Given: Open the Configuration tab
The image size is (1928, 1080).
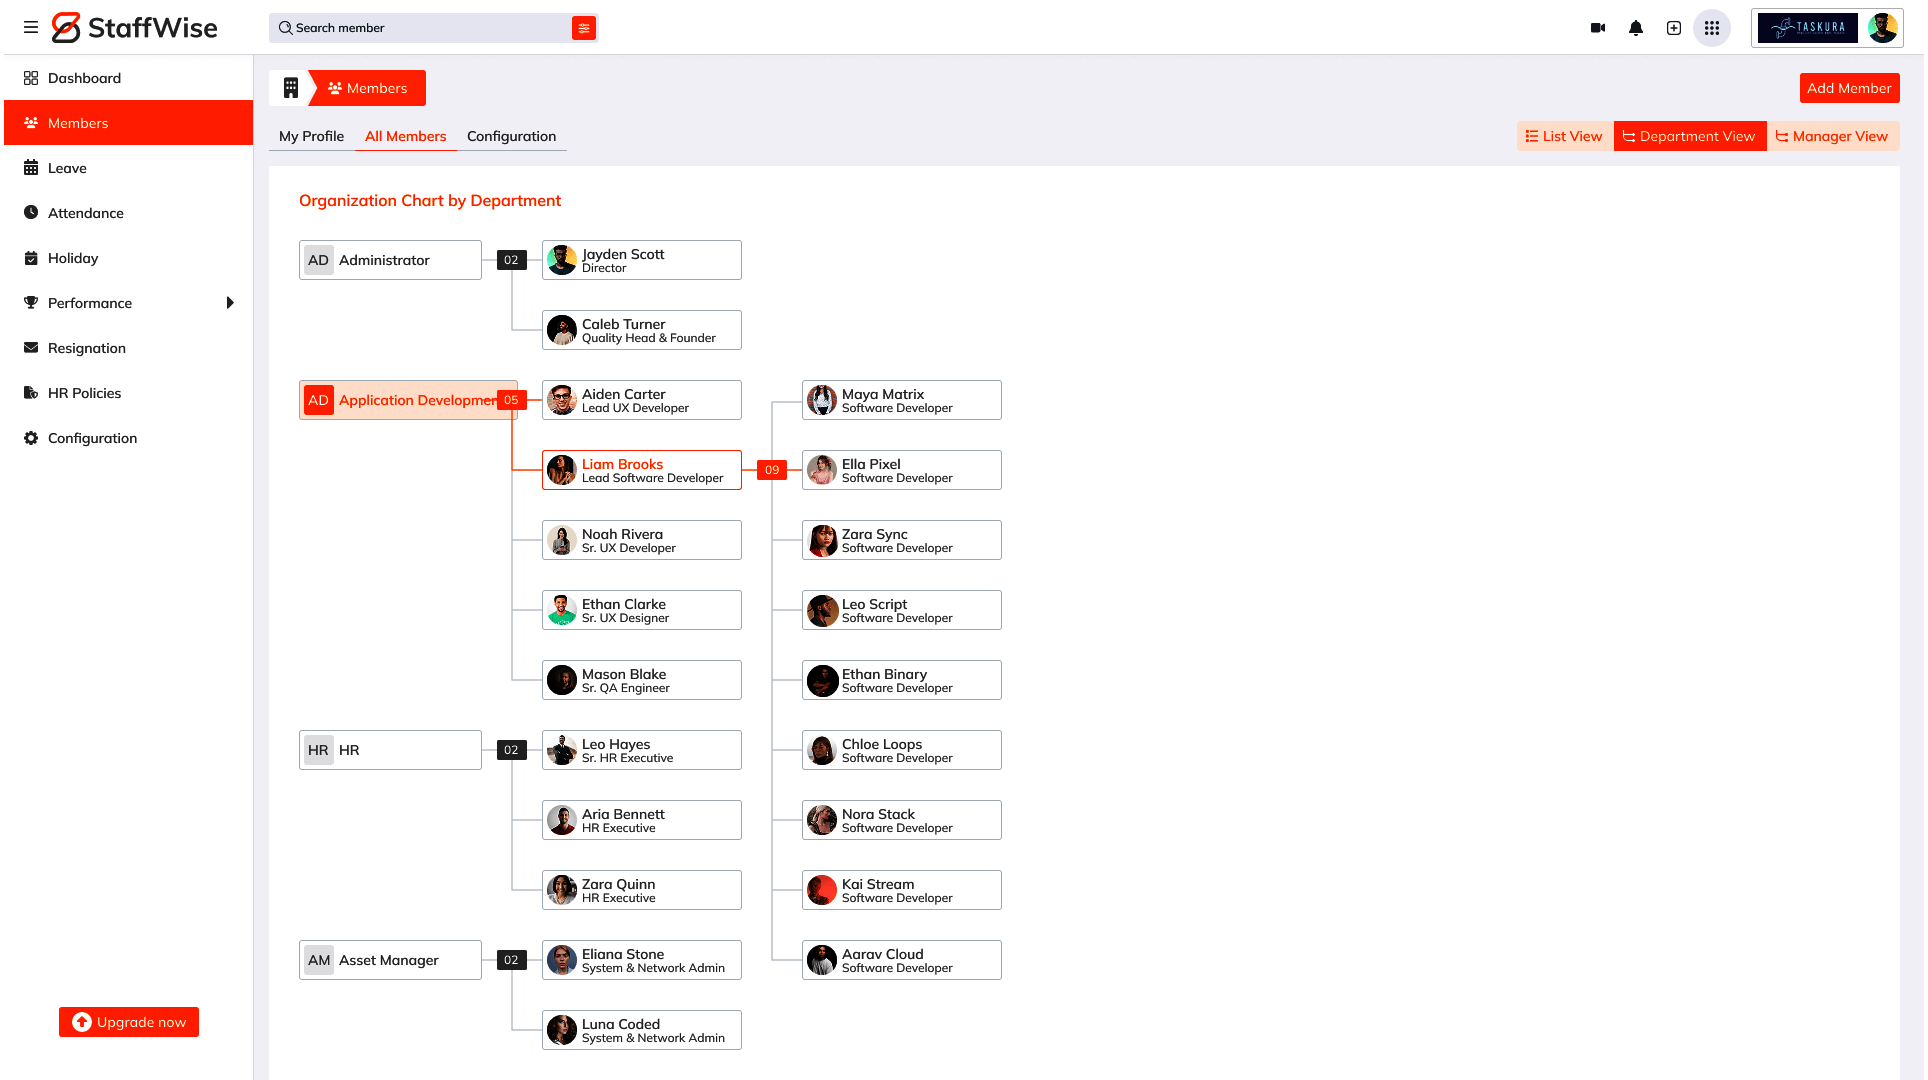Looking at the screenshot, I should [x=511, y=136].
